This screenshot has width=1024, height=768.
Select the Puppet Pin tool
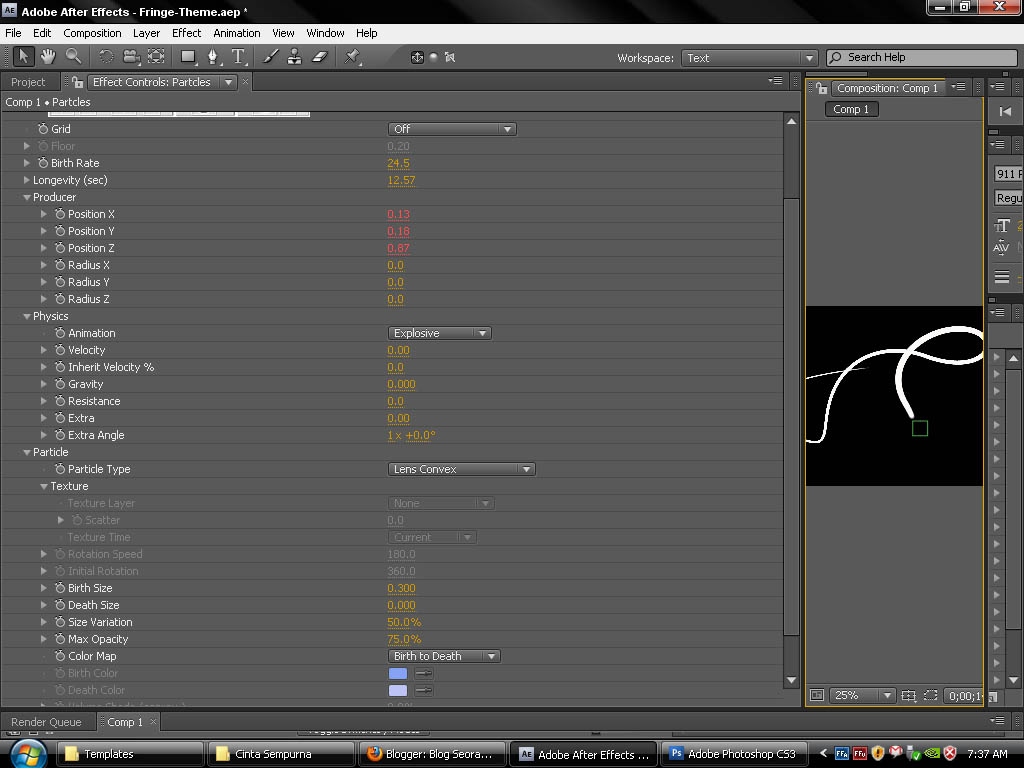352,57
